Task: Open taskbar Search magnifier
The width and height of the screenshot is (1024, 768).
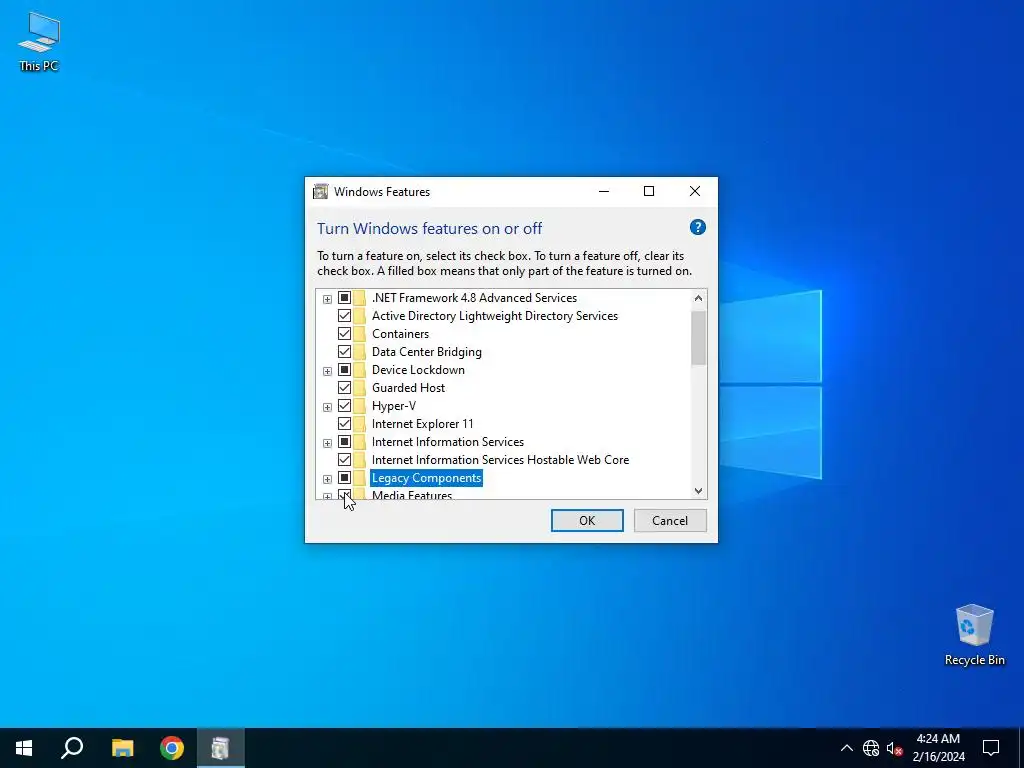Action: pos(72,748)
